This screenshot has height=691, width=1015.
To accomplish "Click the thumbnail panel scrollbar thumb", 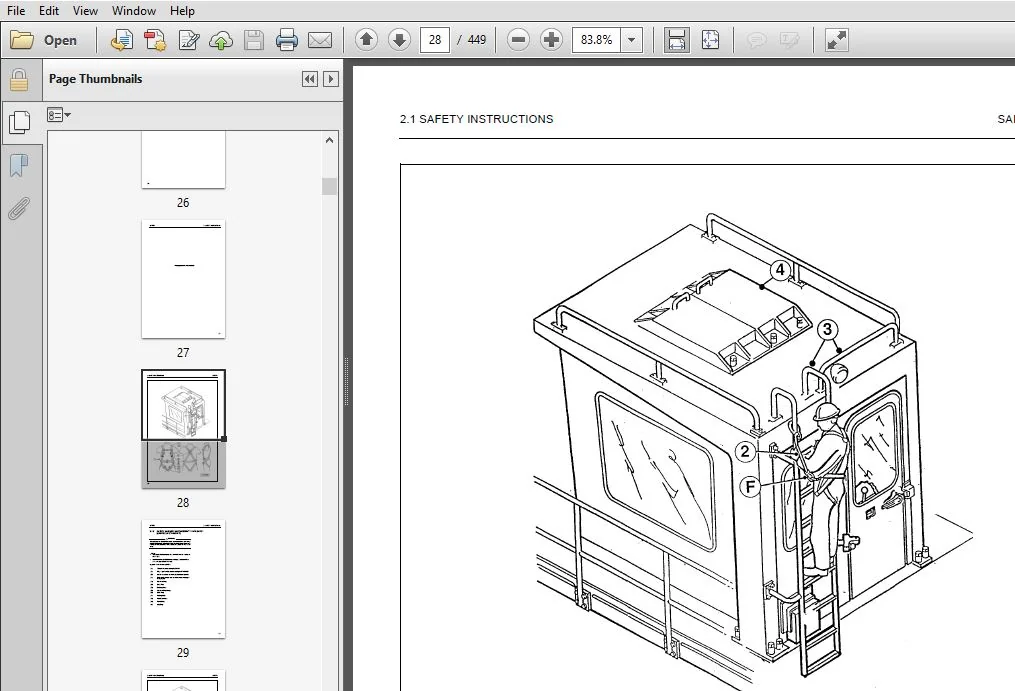I will [329, 186].
